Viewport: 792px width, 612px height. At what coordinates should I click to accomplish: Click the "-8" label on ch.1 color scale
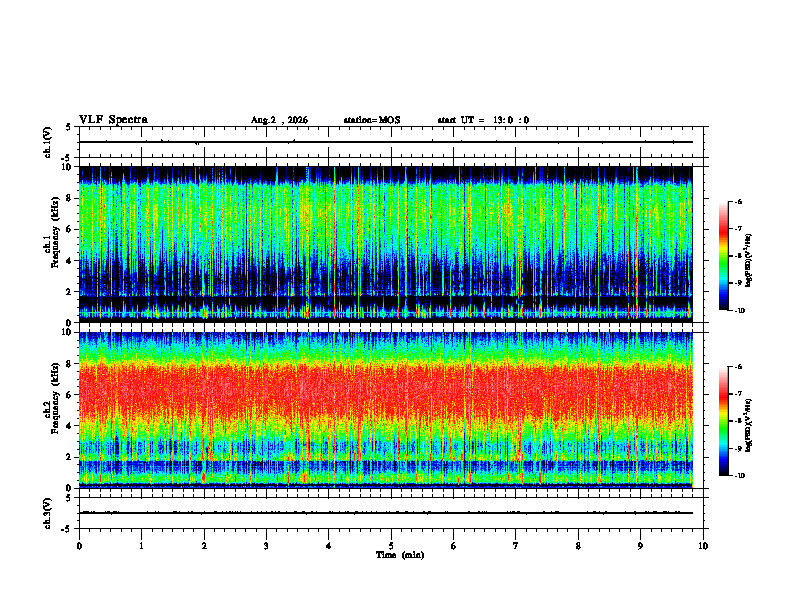coord(738,256)
